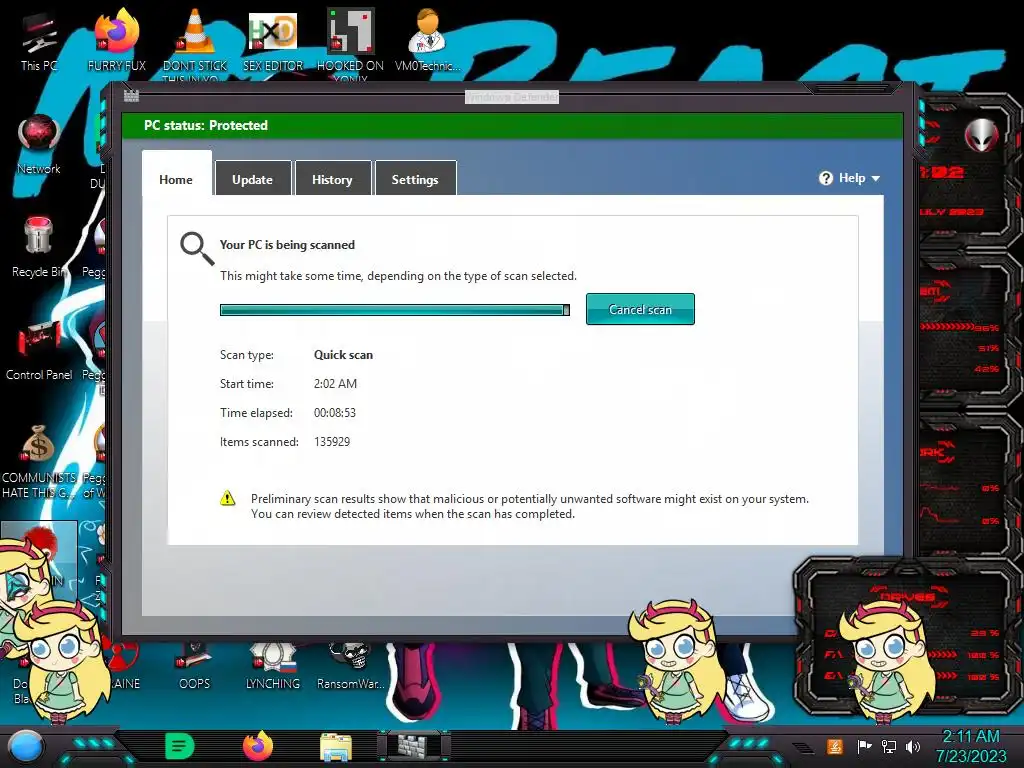
Task: Click the Alienware head gadget icon
Action: point(981,136)
